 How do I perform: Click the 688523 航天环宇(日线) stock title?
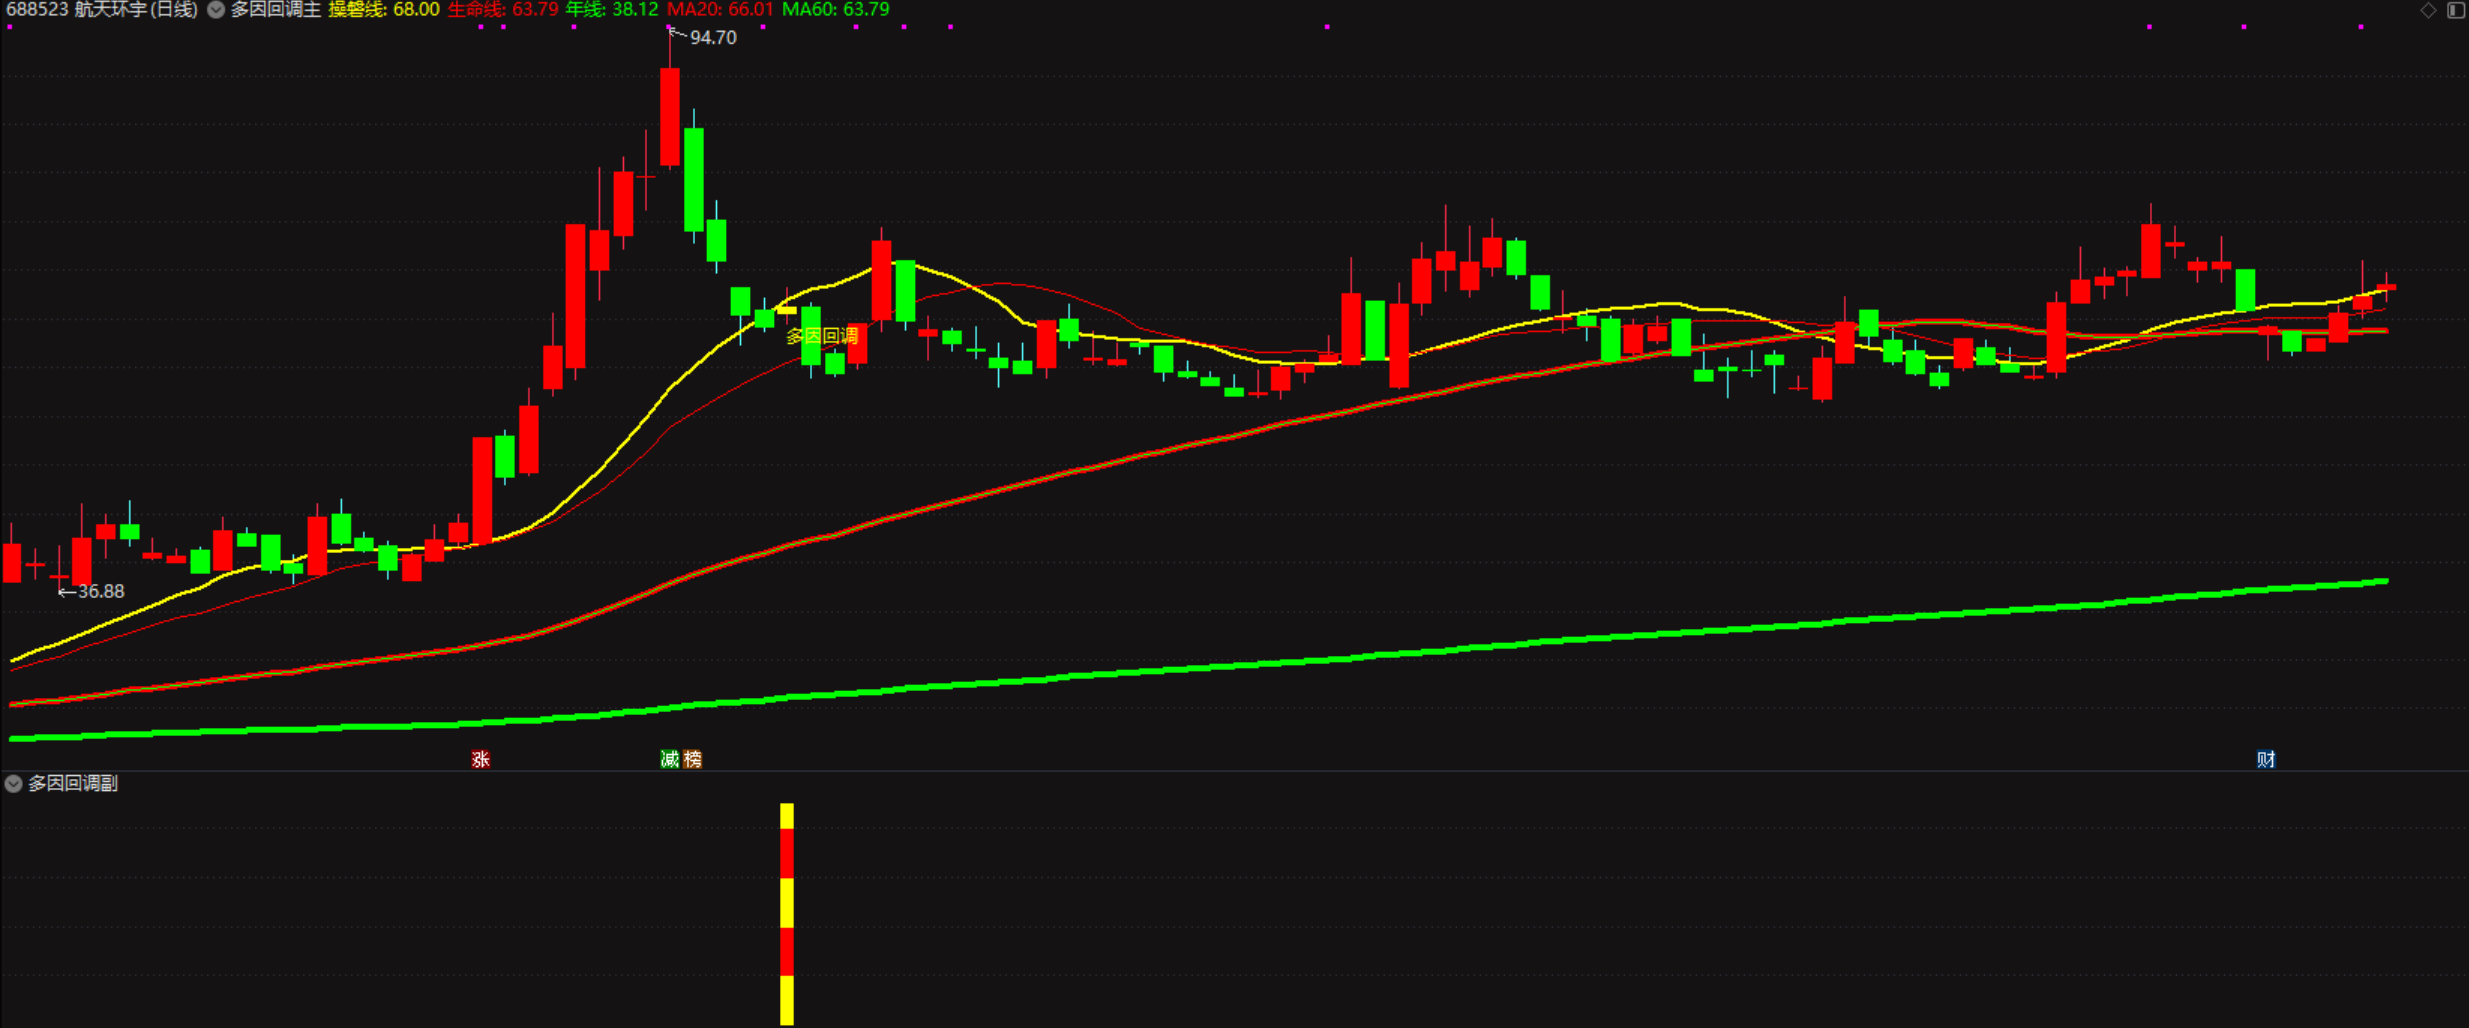tap(102, 10)
